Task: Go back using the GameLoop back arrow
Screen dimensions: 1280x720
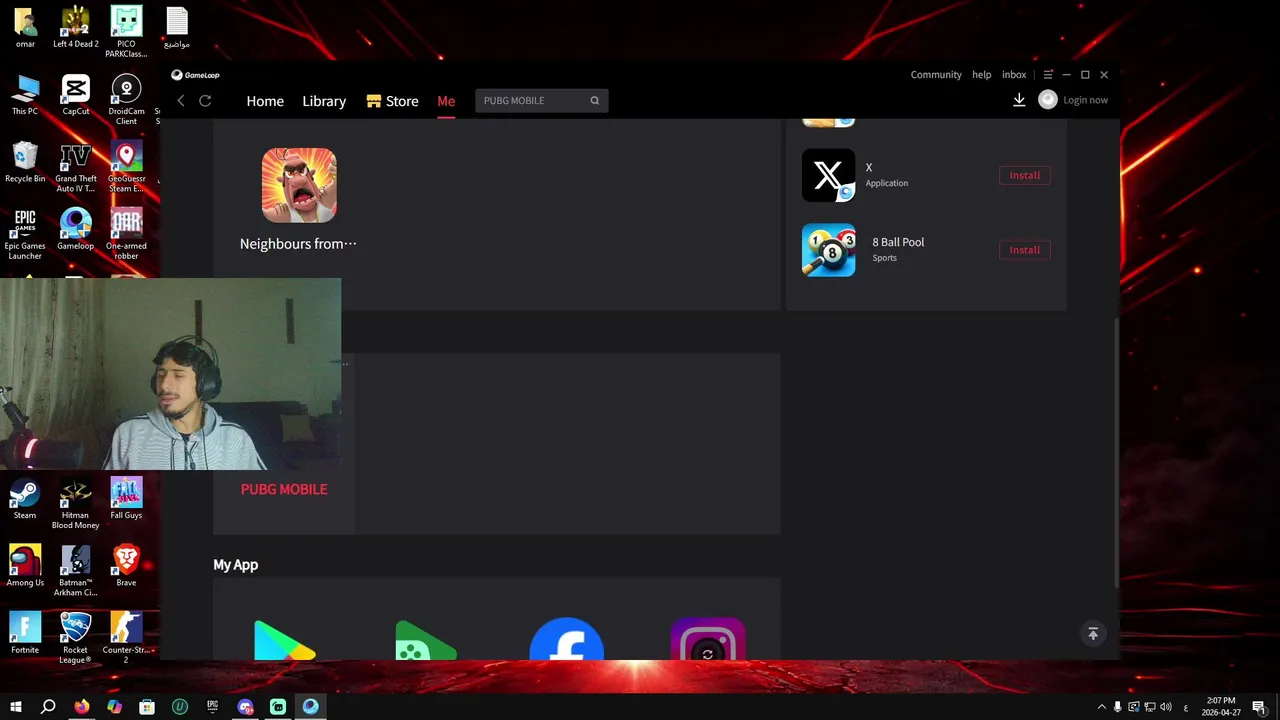Action: 181,101
